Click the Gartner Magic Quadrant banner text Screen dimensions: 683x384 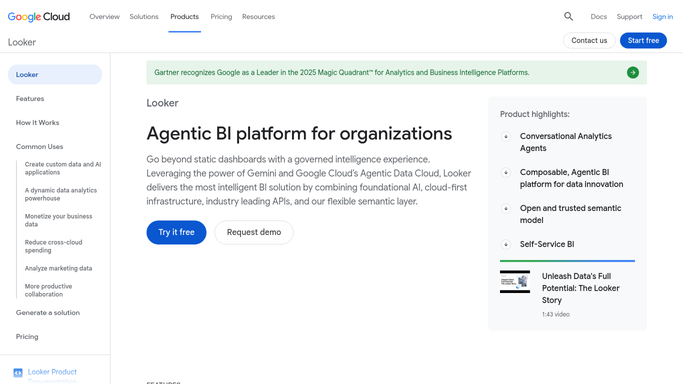(342, 72)
